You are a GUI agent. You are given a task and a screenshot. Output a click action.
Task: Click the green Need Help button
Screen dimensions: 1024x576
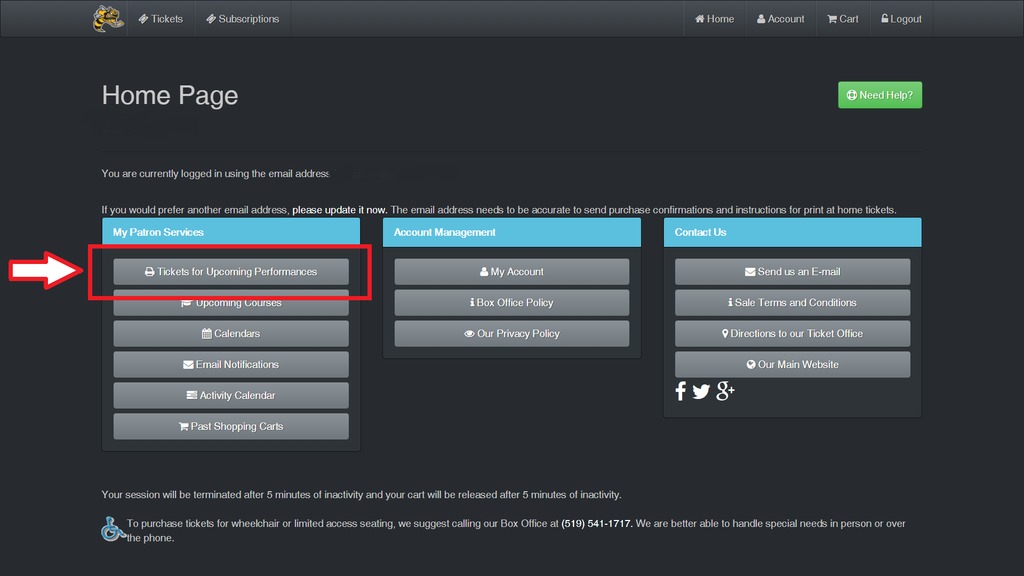point(879,95)
